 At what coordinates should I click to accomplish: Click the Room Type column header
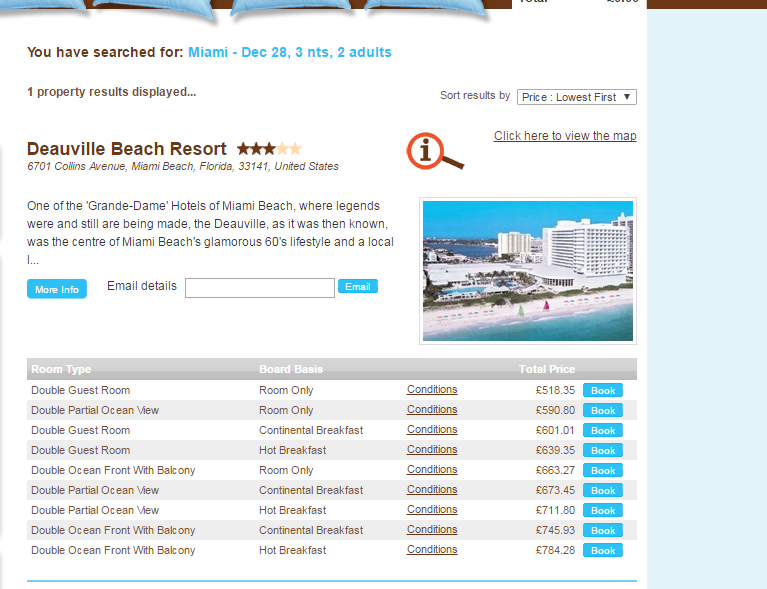pos(61,369)
